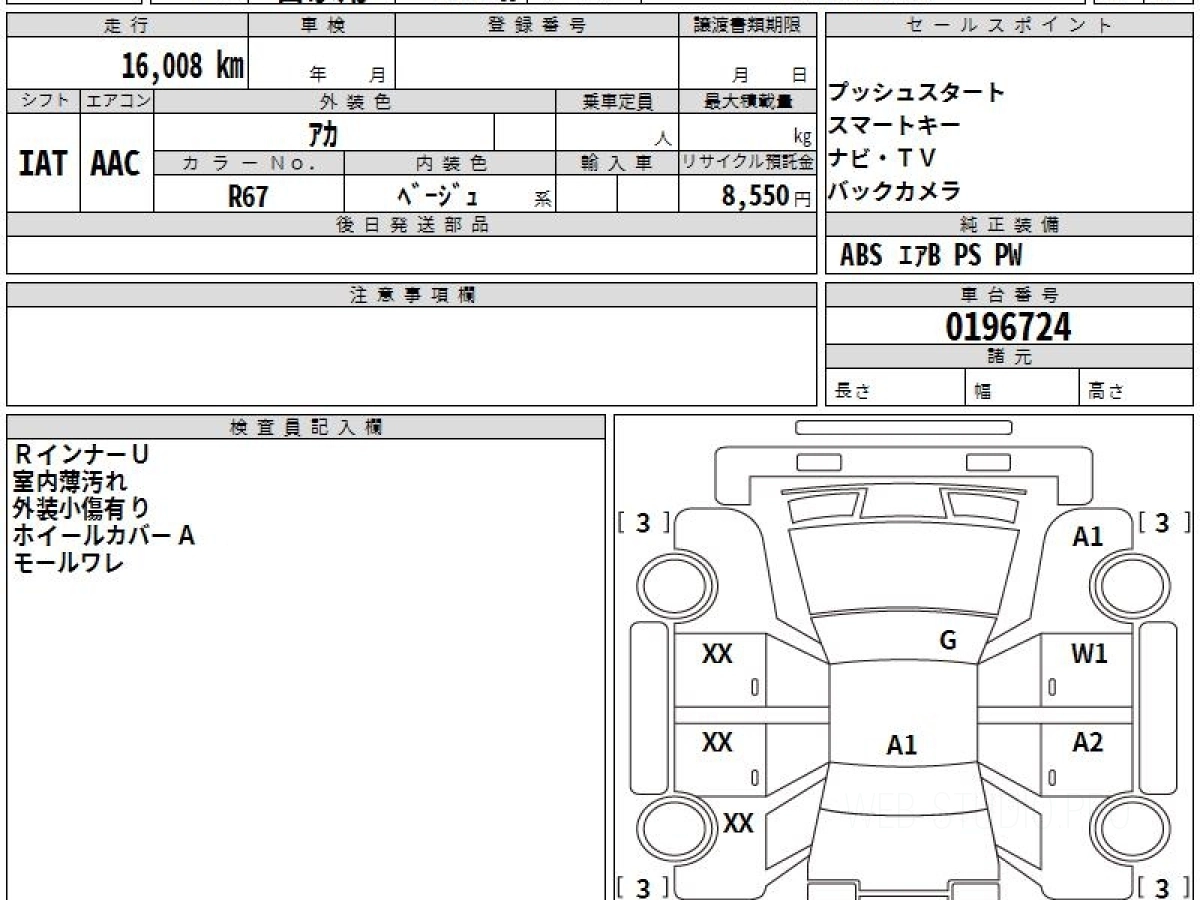
Task: Click the front right tire grade [3]
Action: 1162,522
